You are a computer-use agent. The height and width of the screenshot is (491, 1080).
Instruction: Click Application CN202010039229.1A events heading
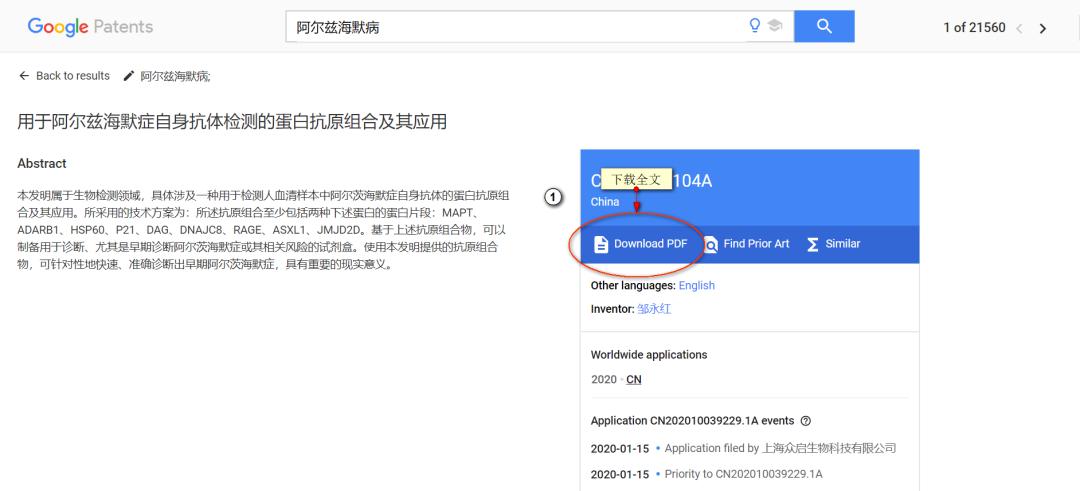692,421
